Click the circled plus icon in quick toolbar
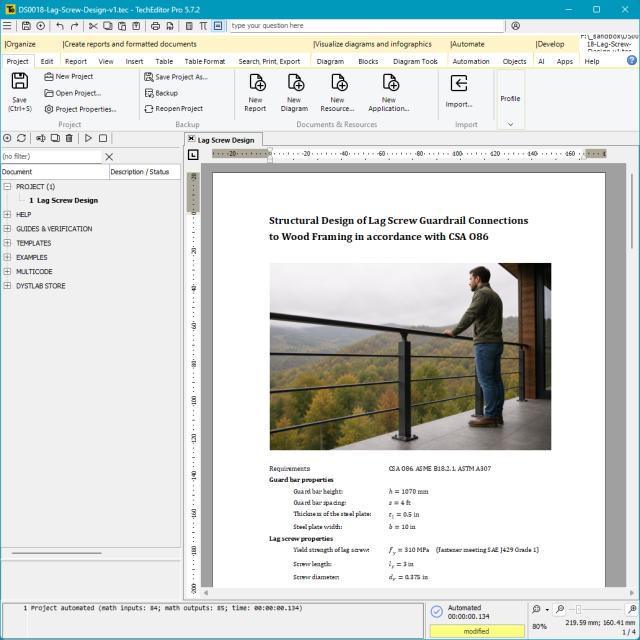The image size is (640, 640). pyautogui.click(x=40, y=26)
